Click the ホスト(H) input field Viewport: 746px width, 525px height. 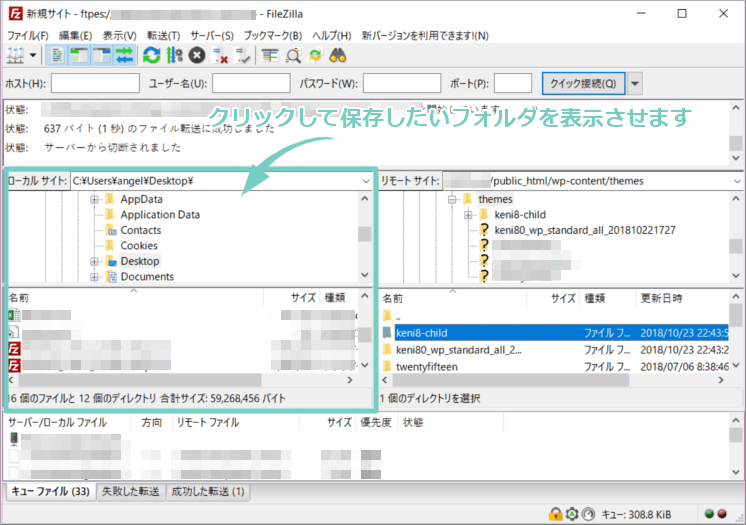click(x=95, y=83)
